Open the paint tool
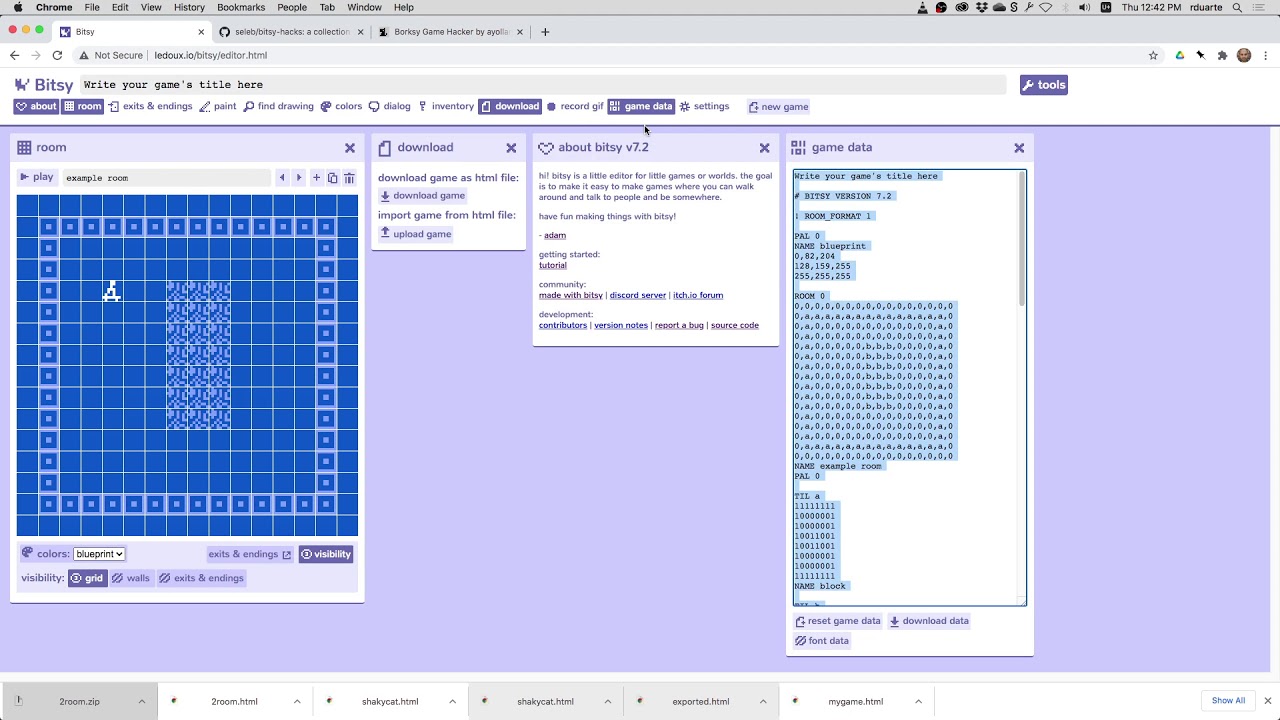The width and height of the screenshot is (1280, 720). [218, 106]
